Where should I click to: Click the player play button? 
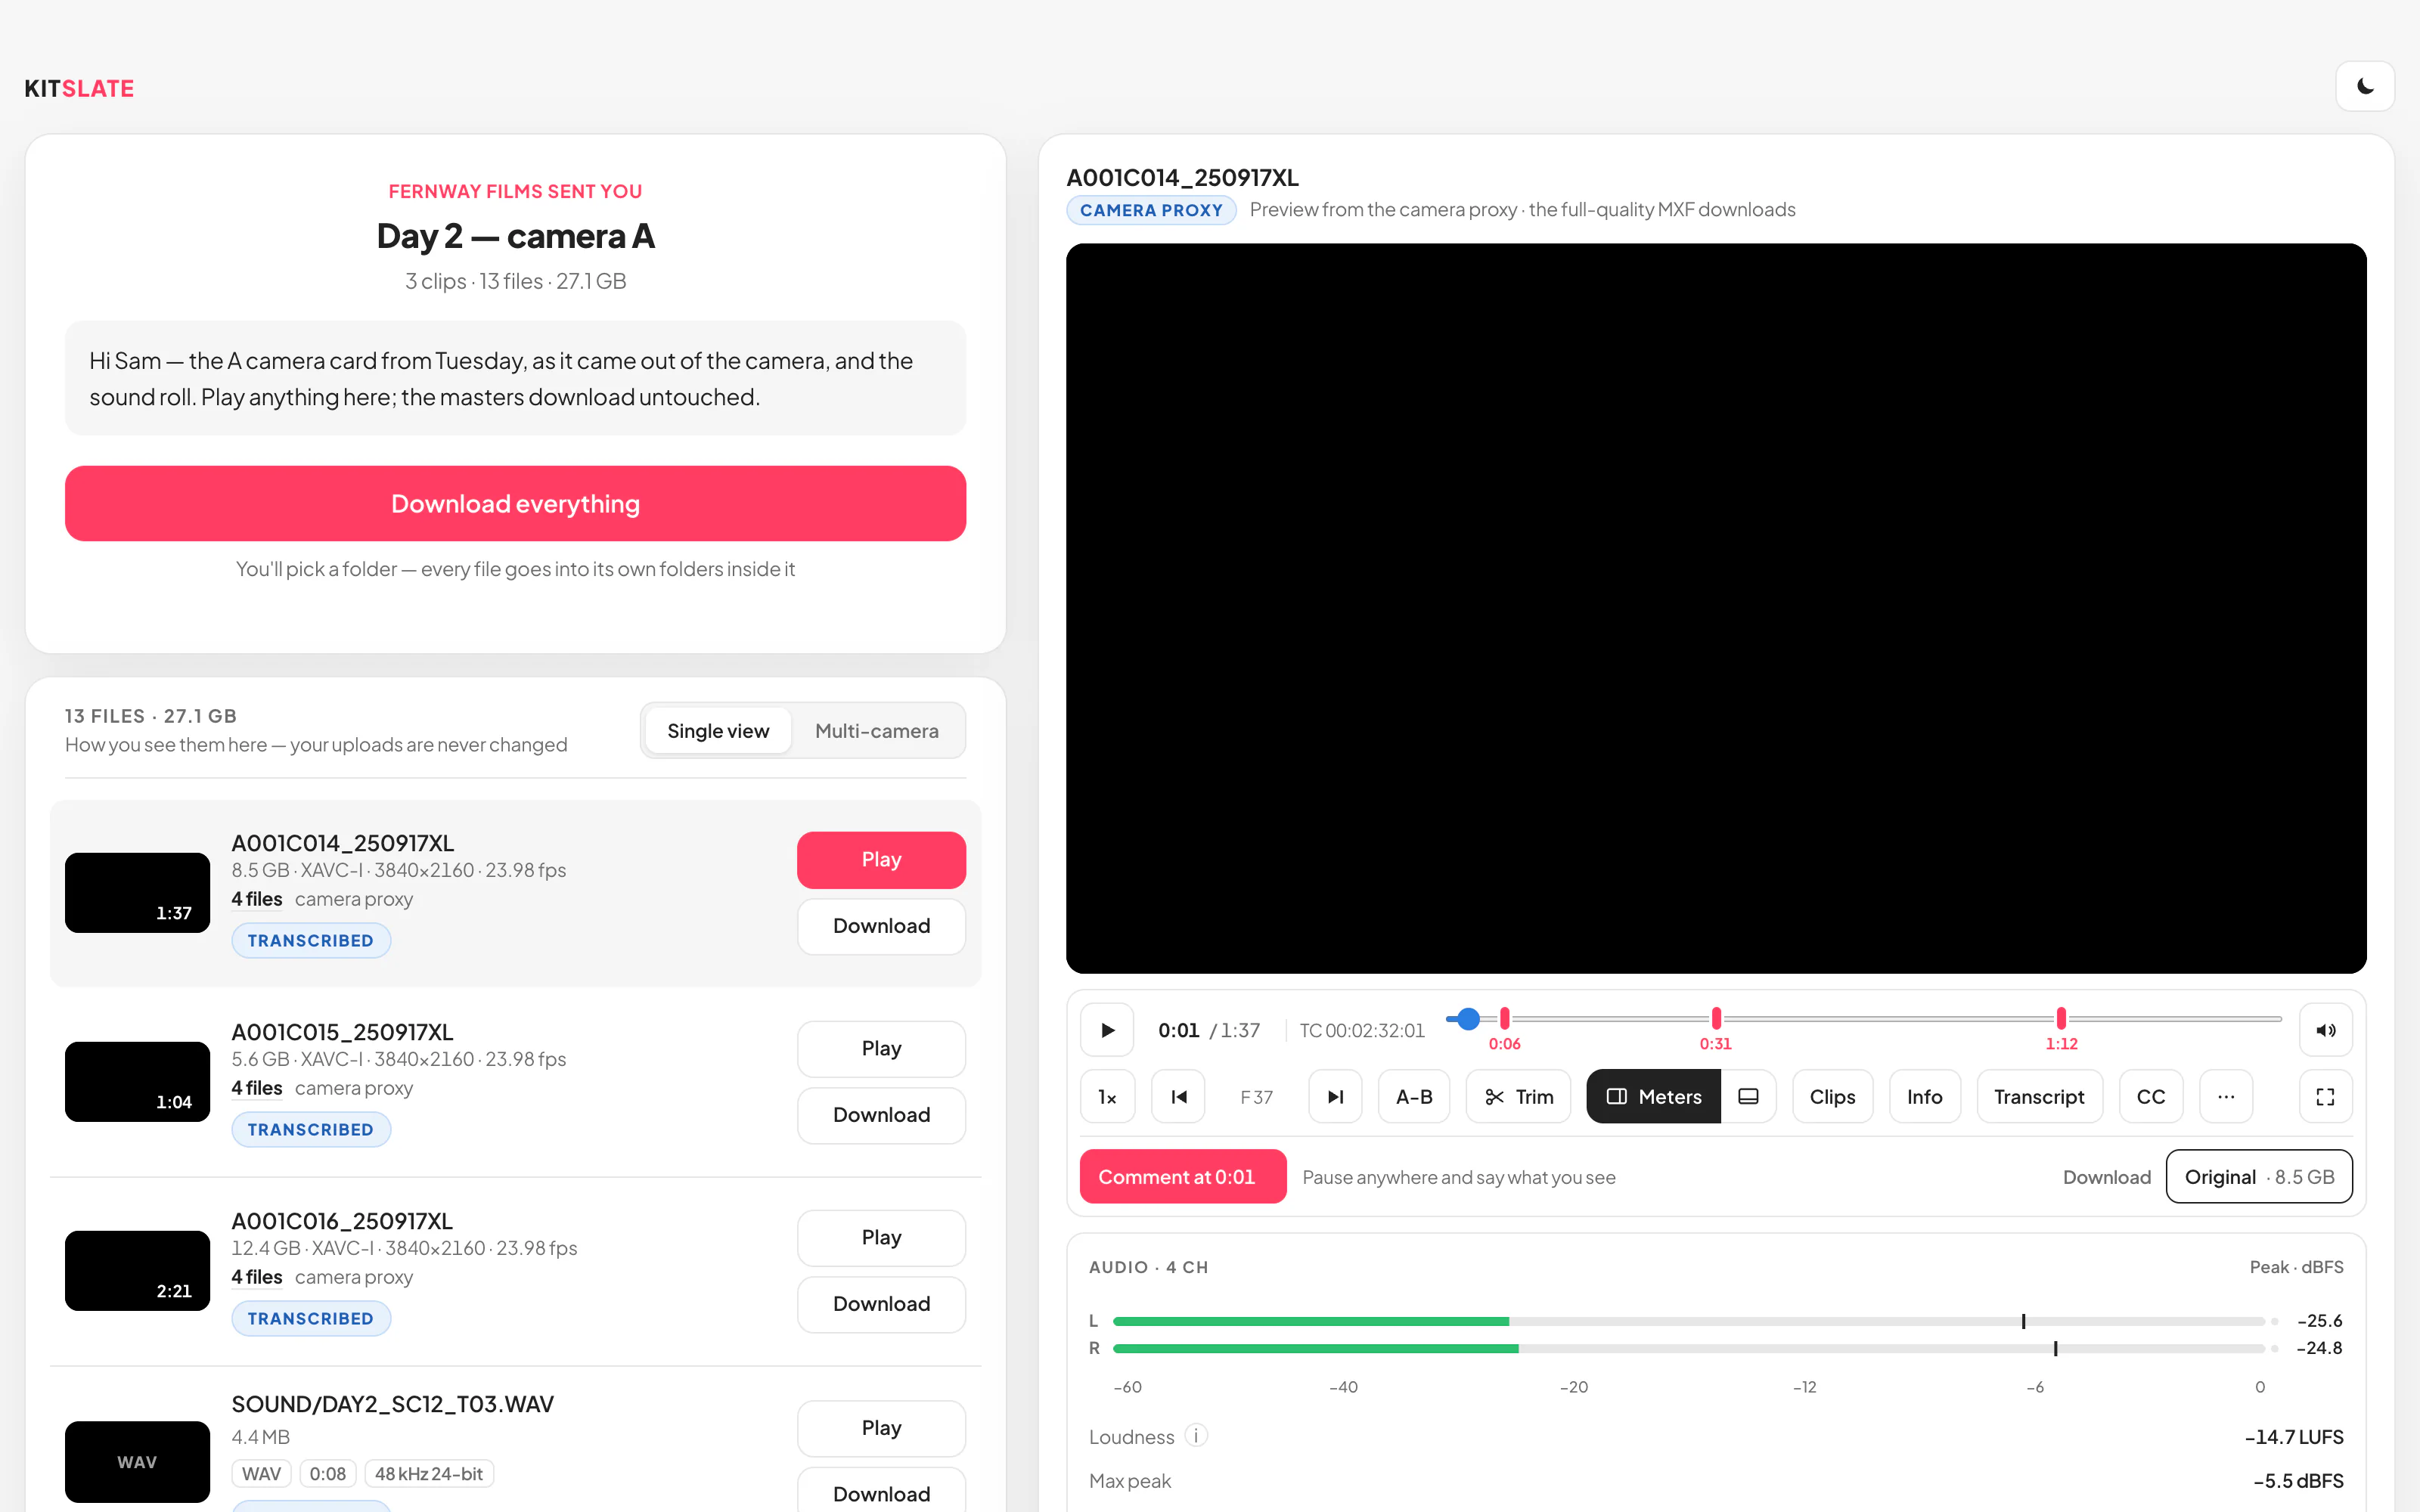coord(1107,1030)
